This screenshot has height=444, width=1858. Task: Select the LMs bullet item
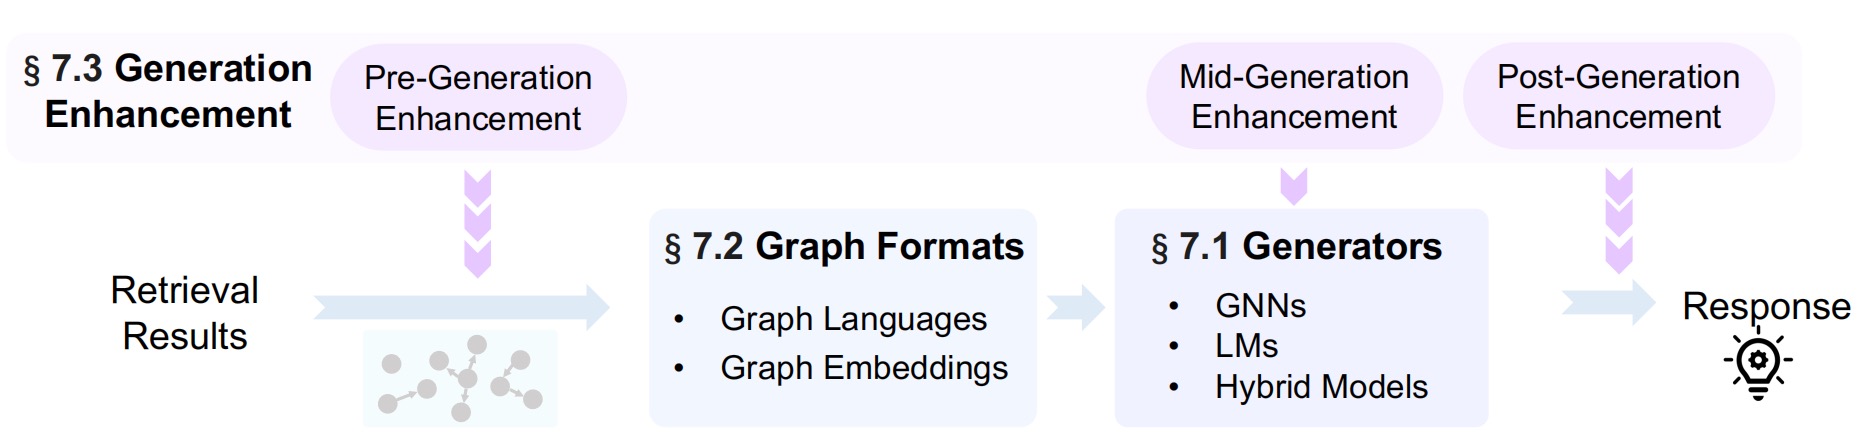pyautogui.click(x=1246, y=346)
